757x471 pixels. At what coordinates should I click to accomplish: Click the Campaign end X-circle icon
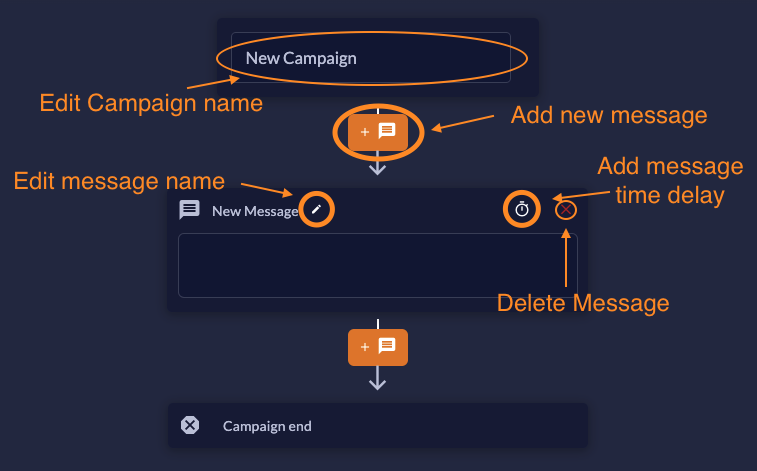(190, 425)
